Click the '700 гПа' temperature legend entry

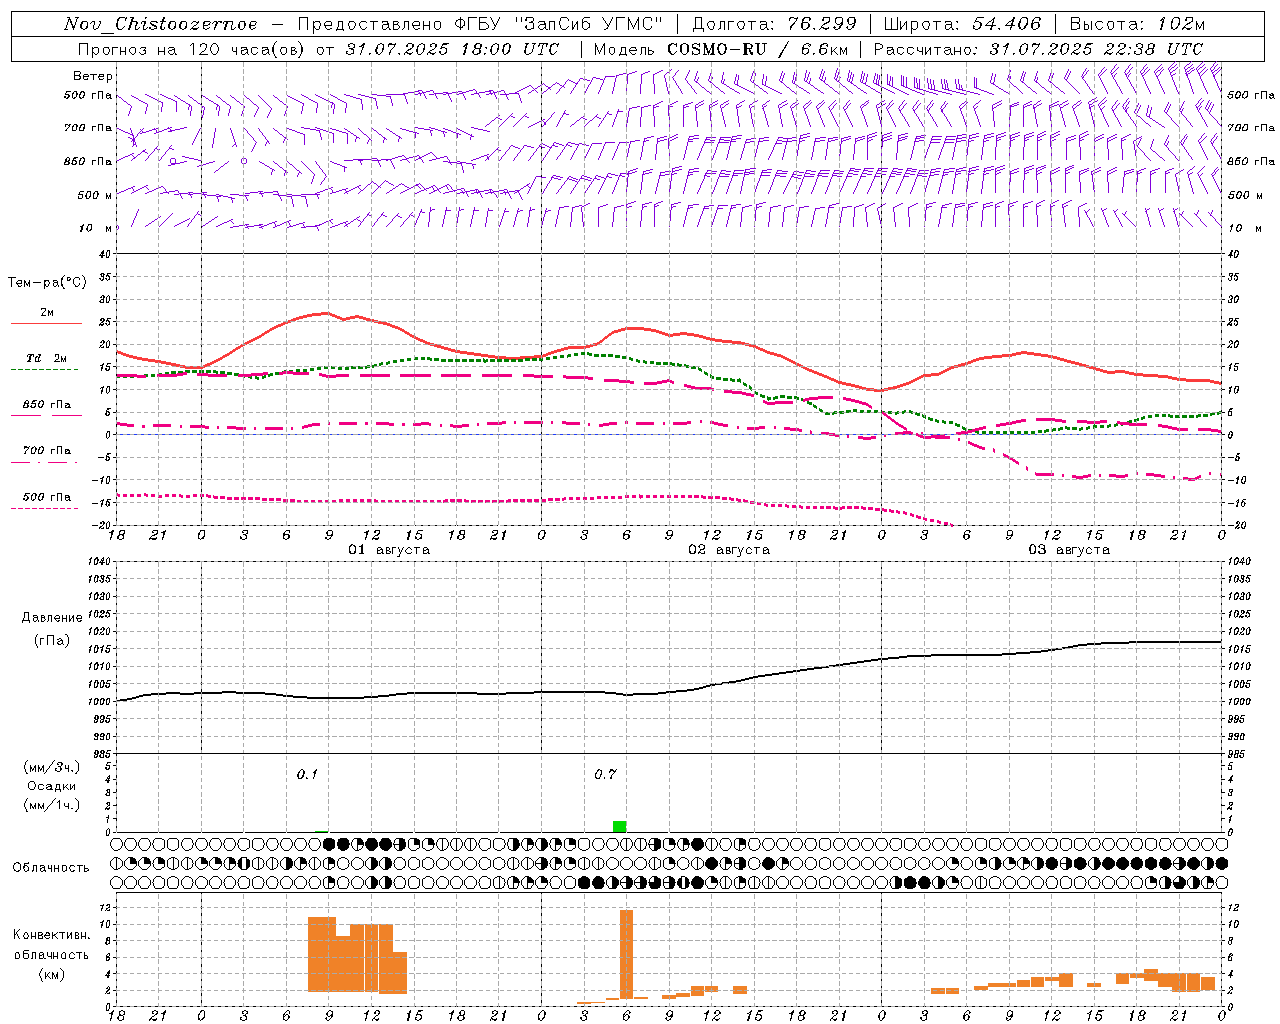point(47,450)
